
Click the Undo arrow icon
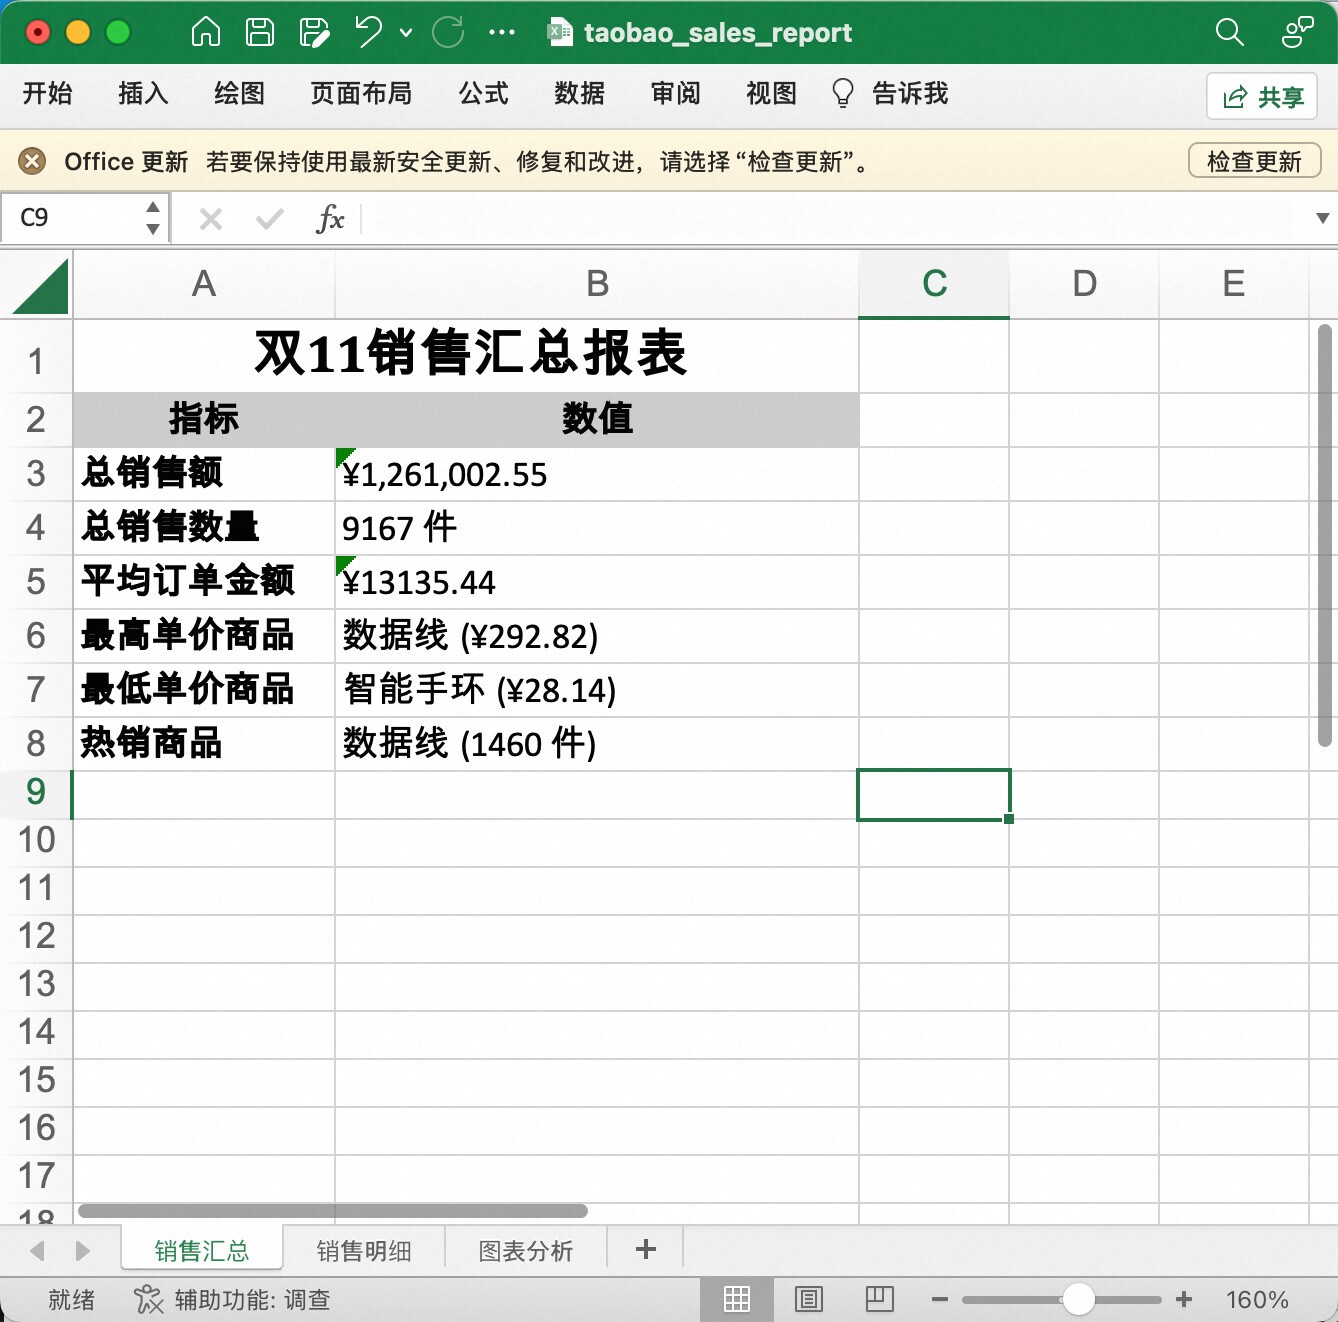[x=368, y=32]
